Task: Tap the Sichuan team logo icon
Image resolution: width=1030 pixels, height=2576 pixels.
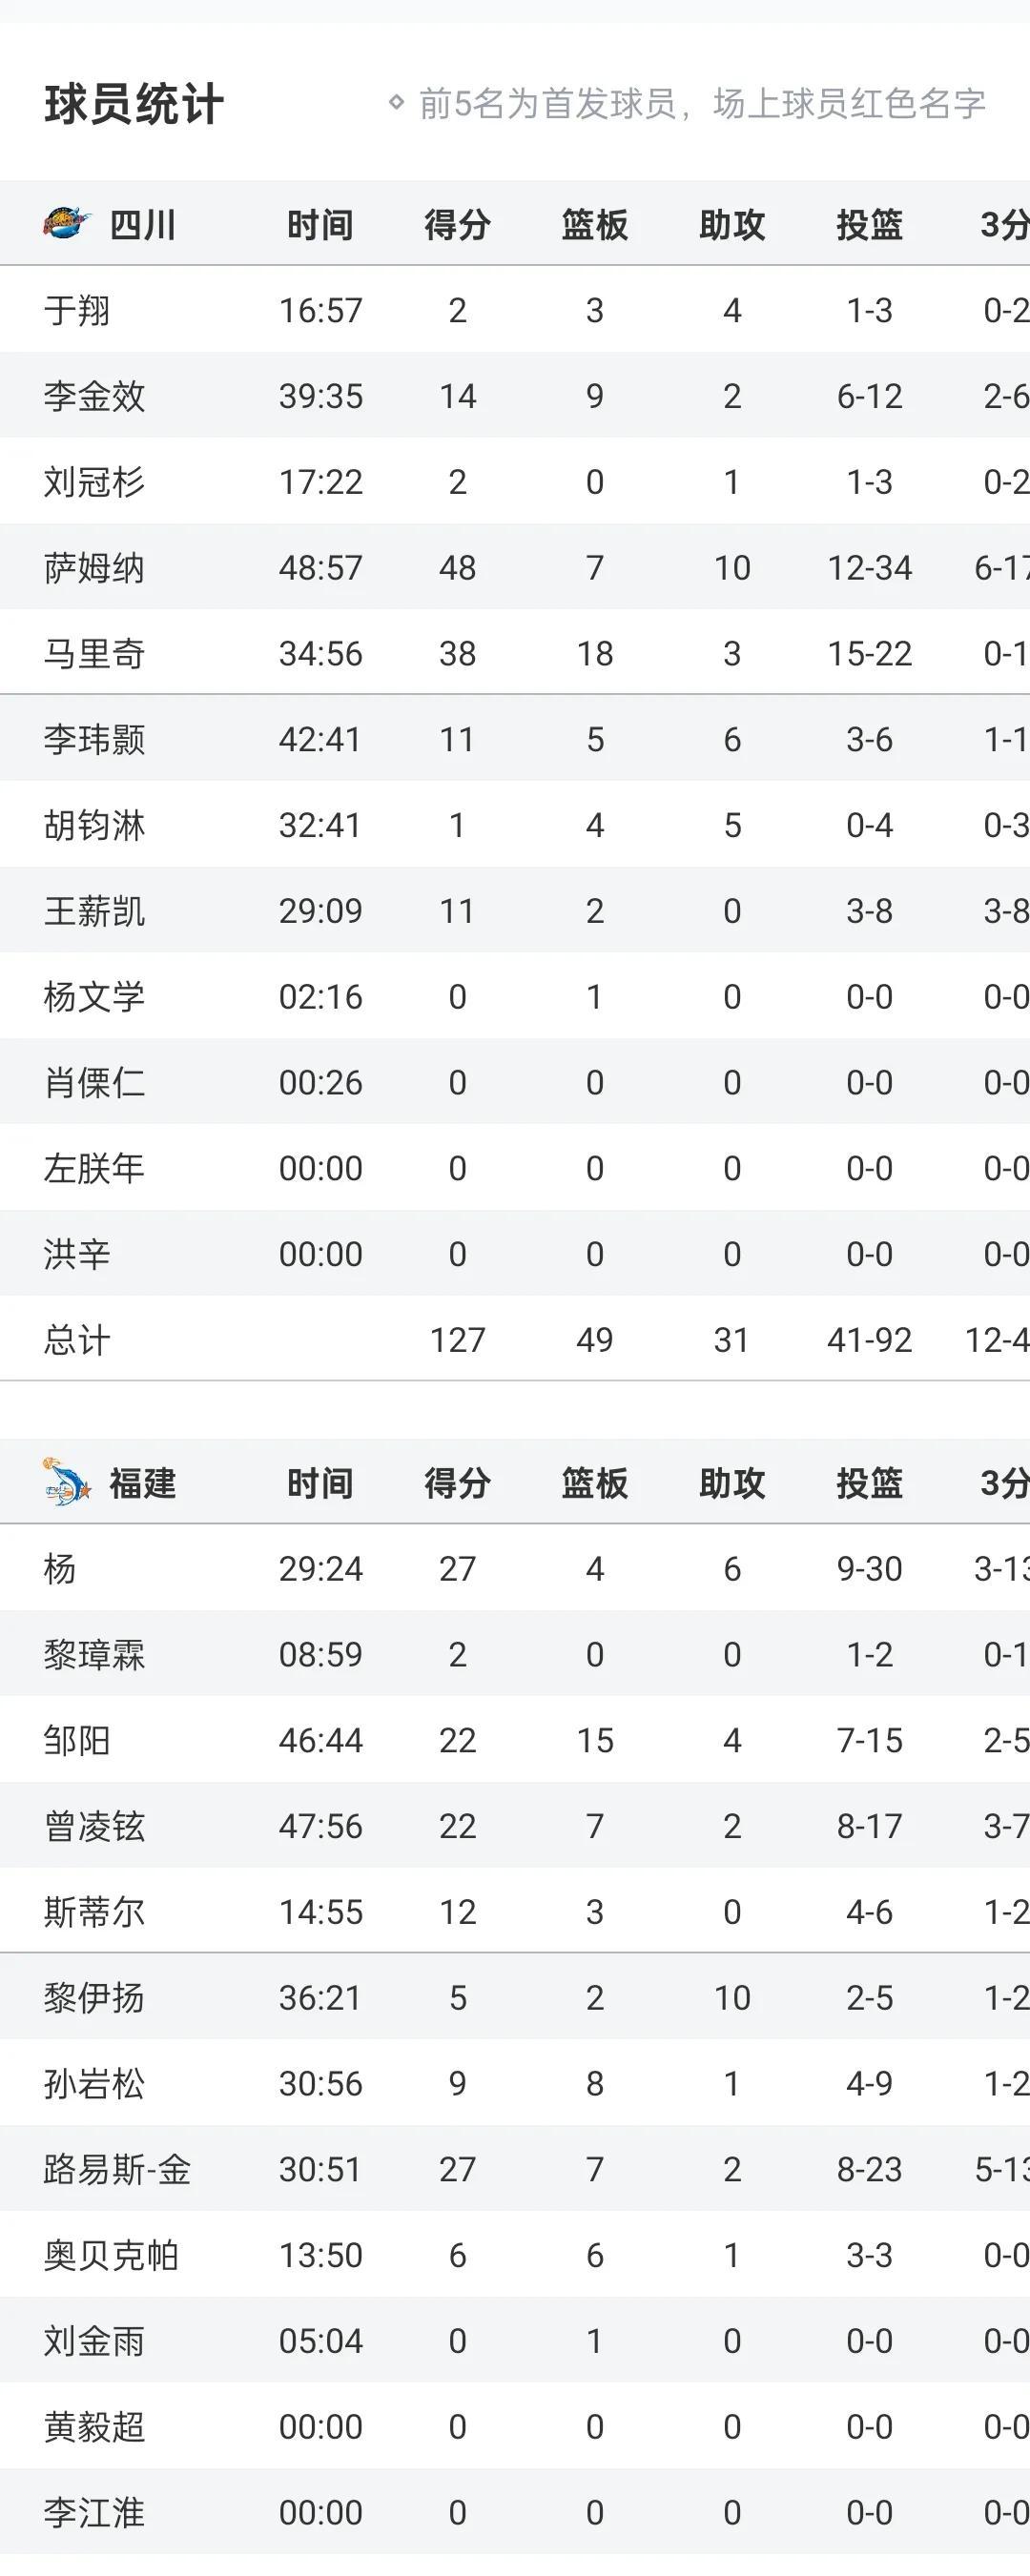Action: point(67,224)
